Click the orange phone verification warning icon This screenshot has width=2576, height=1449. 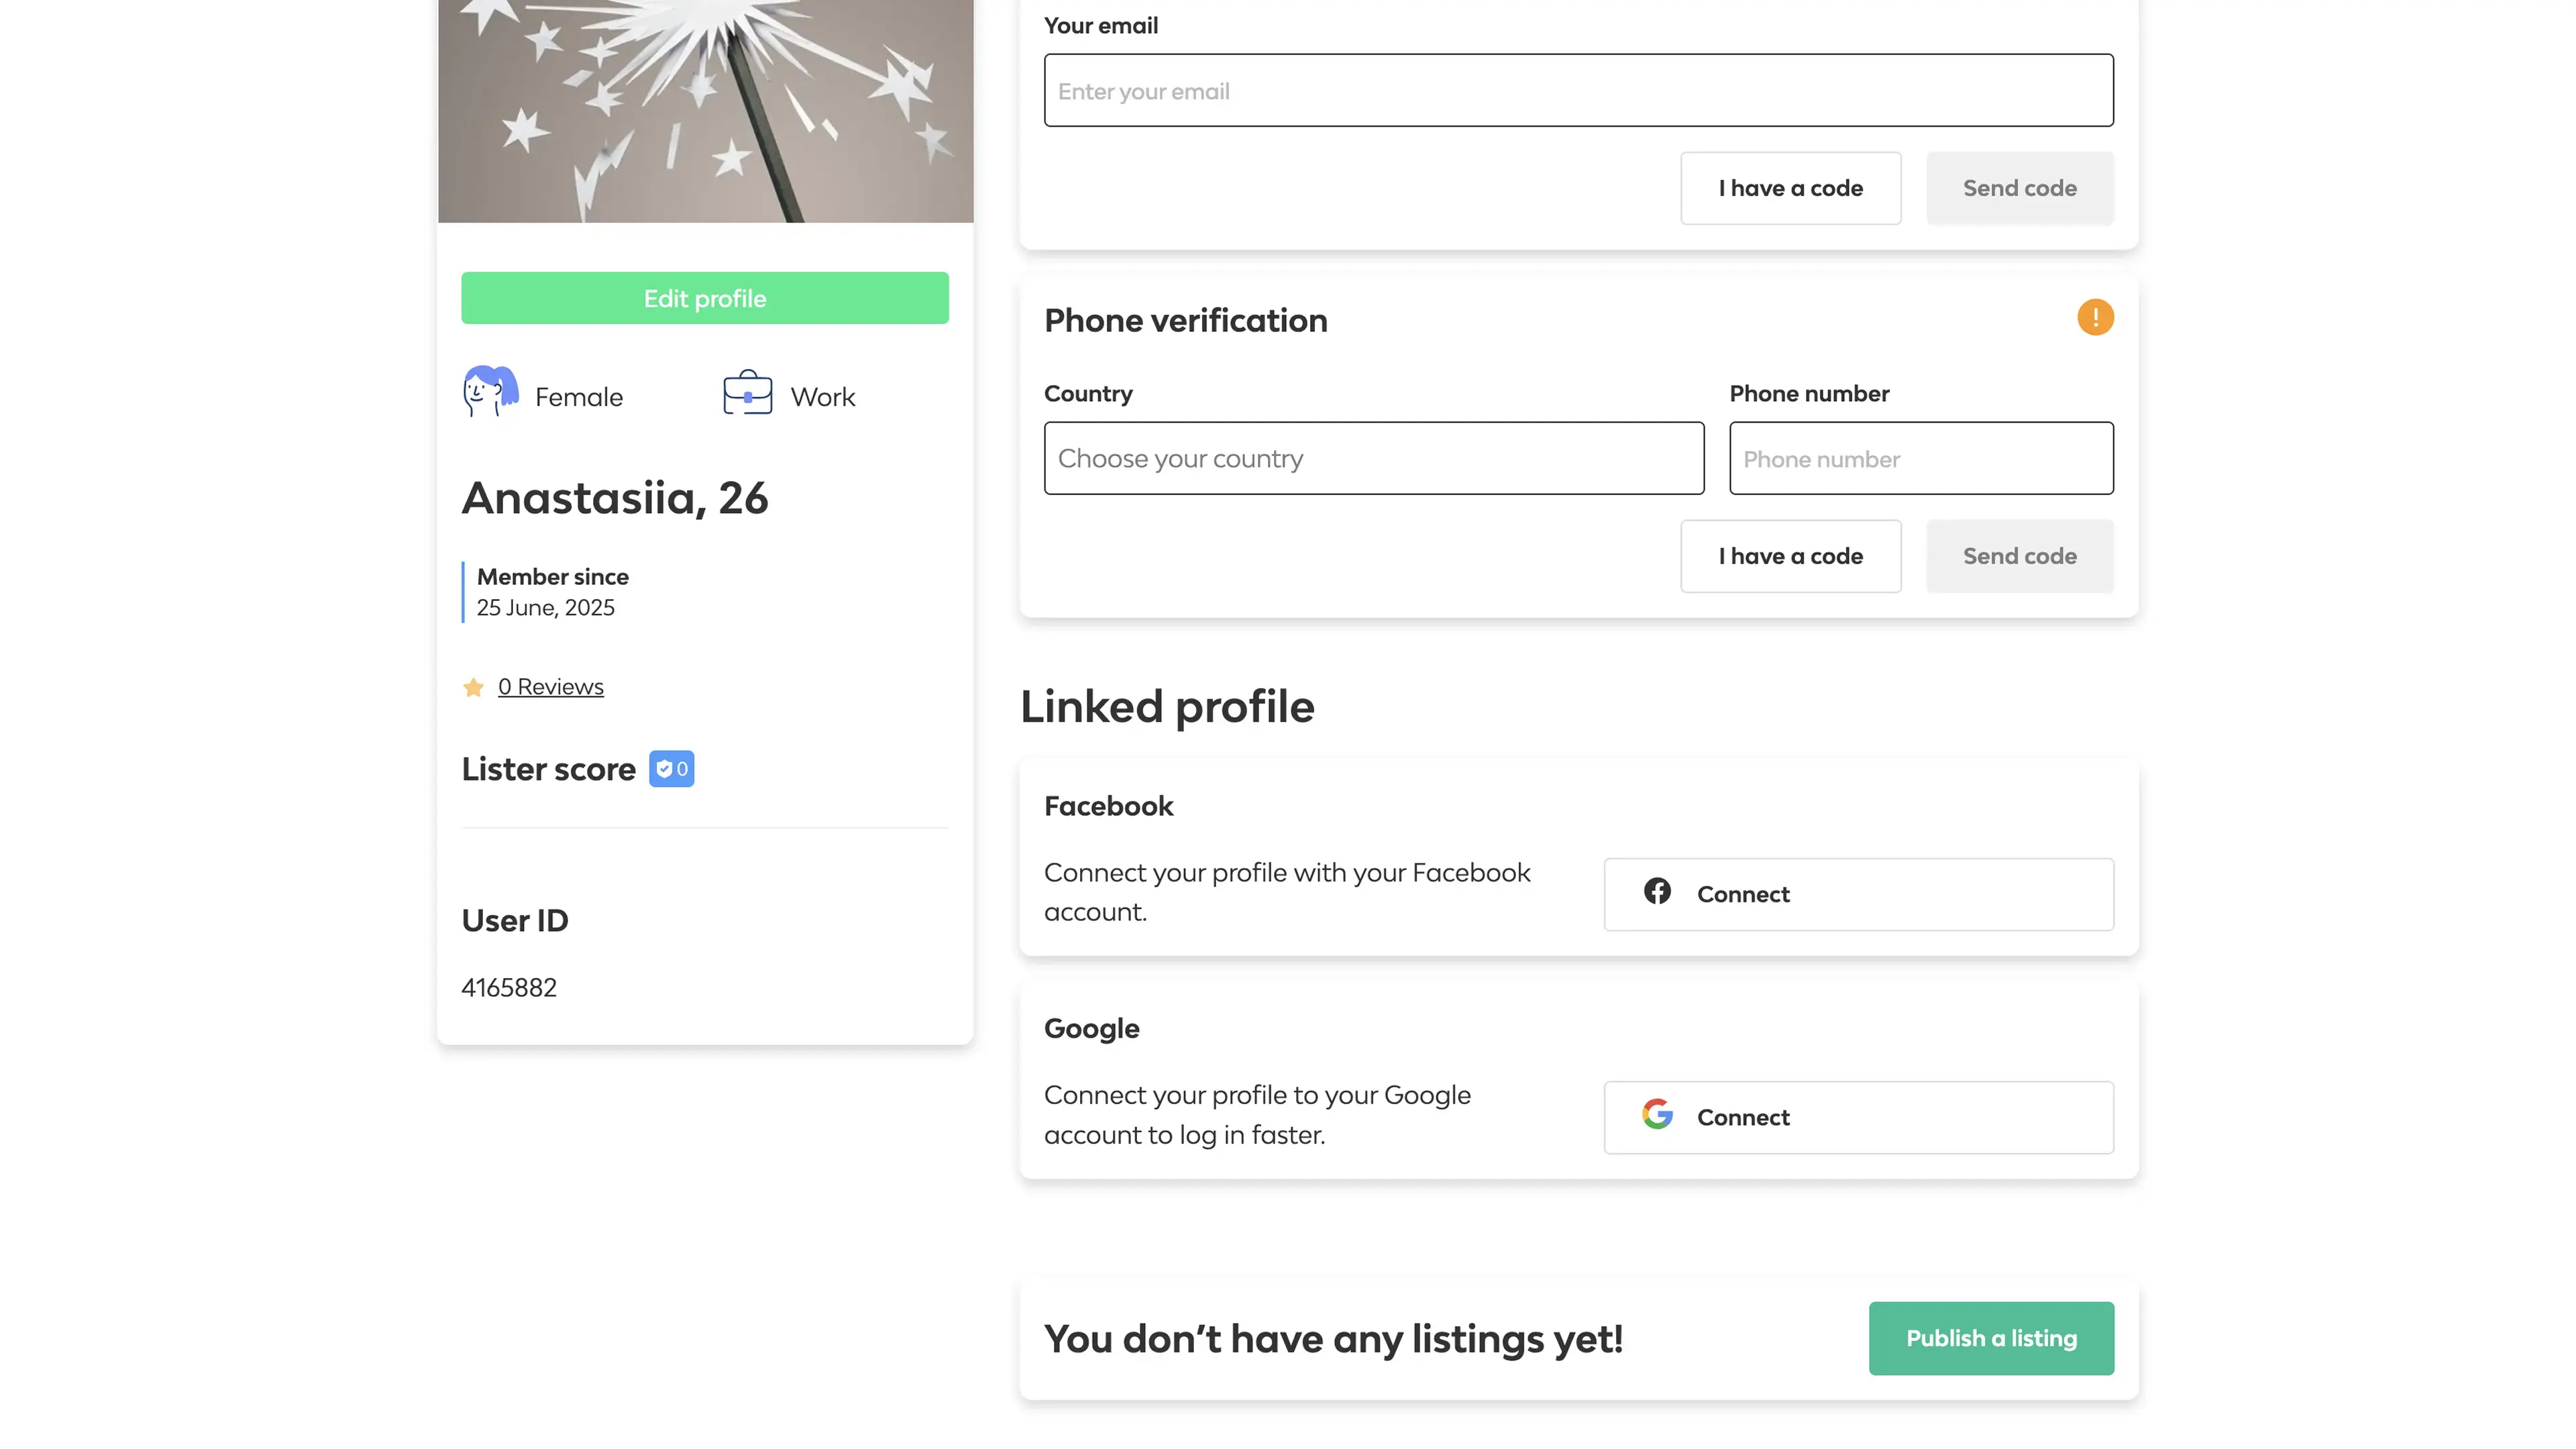click(x=2095, y=318)
